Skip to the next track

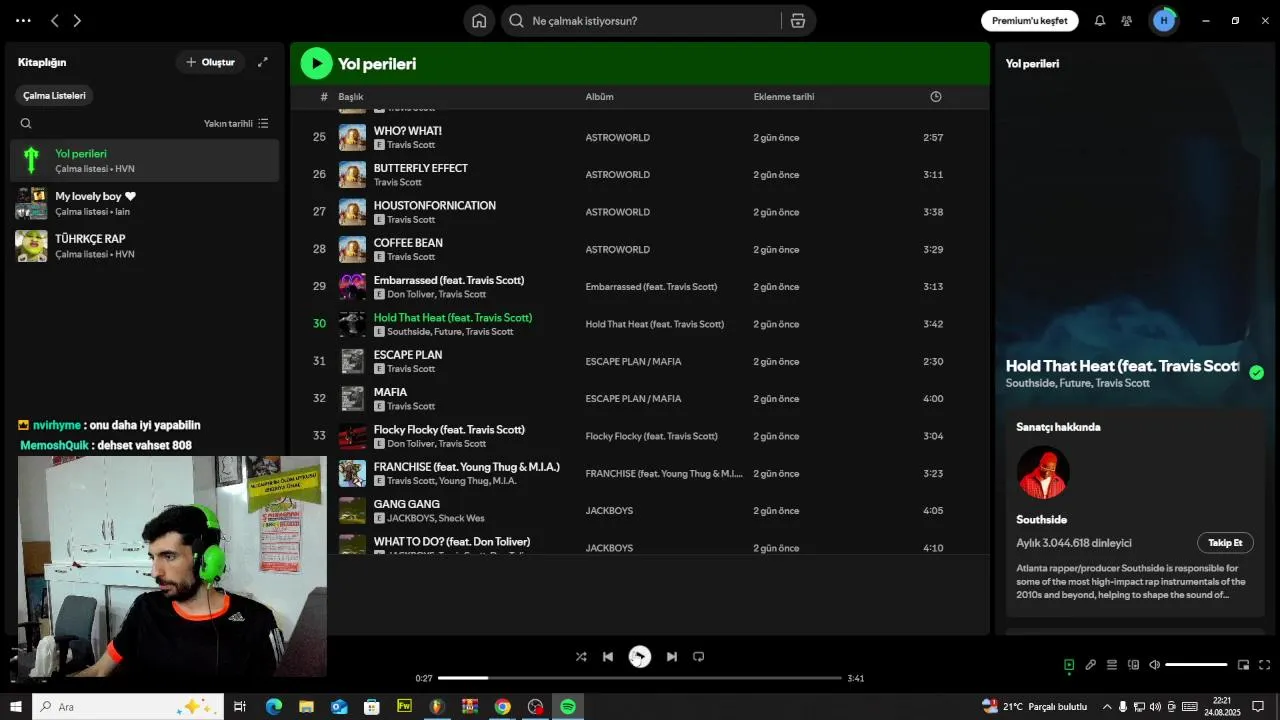[x=672, y=657]
